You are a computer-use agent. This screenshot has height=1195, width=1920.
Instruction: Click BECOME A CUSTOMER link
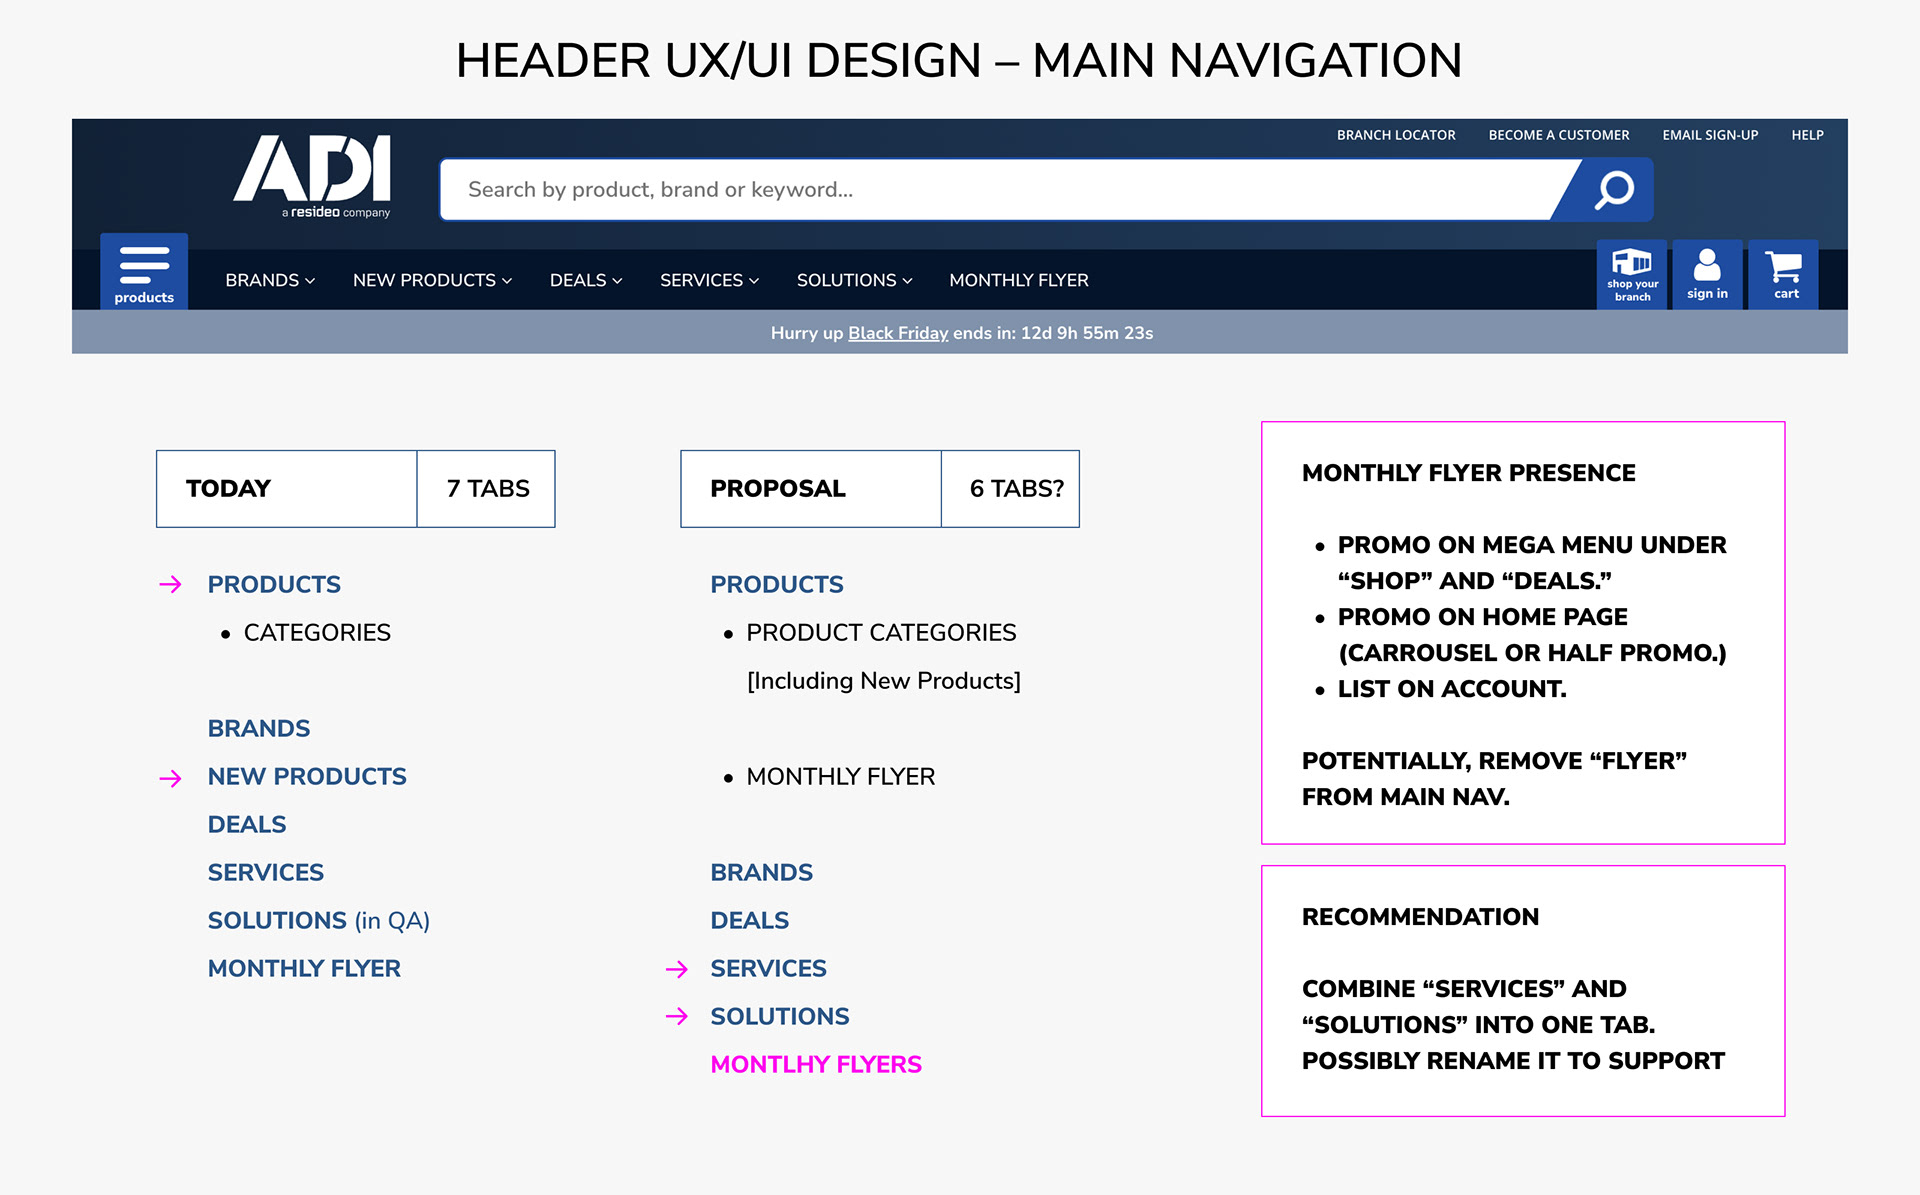[x=1558, y=135]
